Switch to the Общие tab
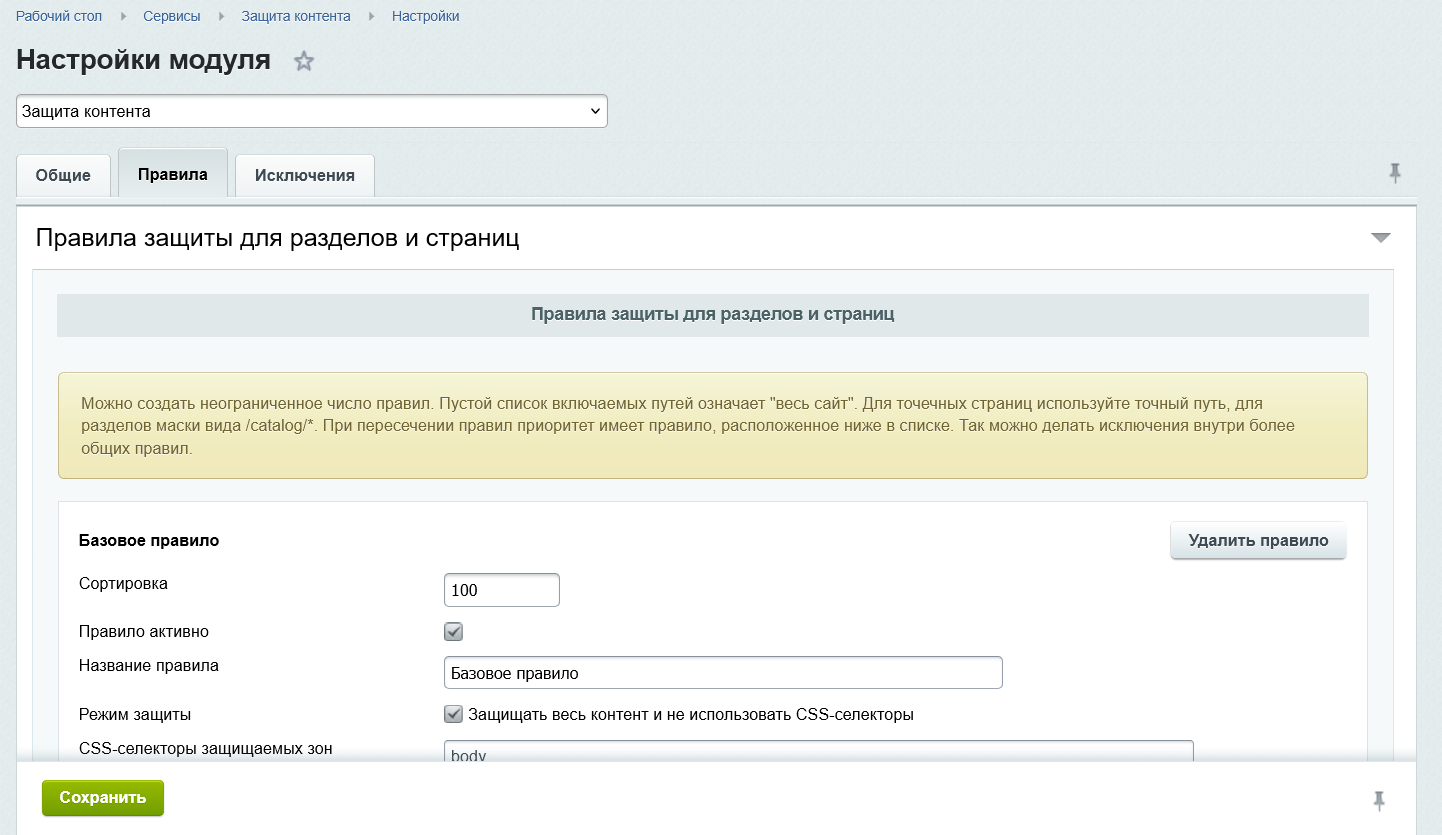1442x835 pixels. point(63,175)
